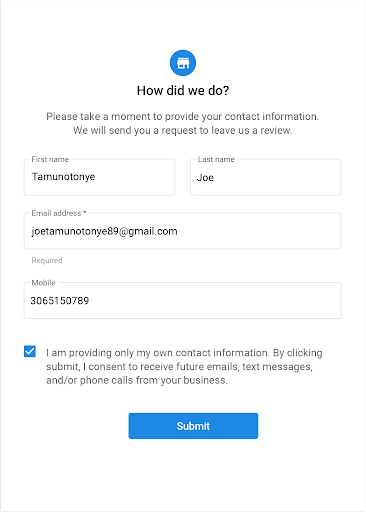
Task: Click the "Mobile" field label
Action: click(x=43, y=283)
